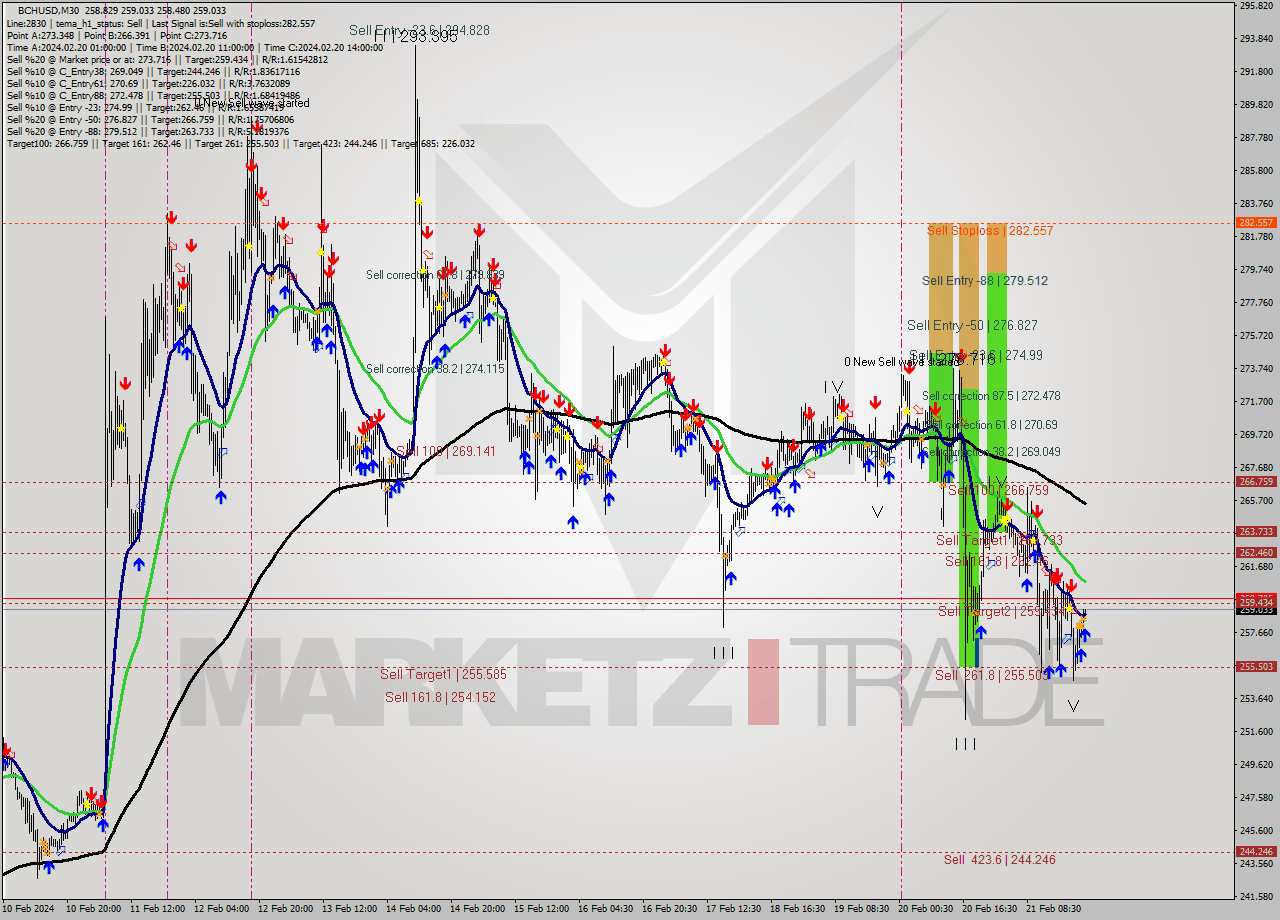This screenshot has width=1280, height=920.
Task: Select the 'Sell Target1 | 255.585' label
Action: click(443, 674)
